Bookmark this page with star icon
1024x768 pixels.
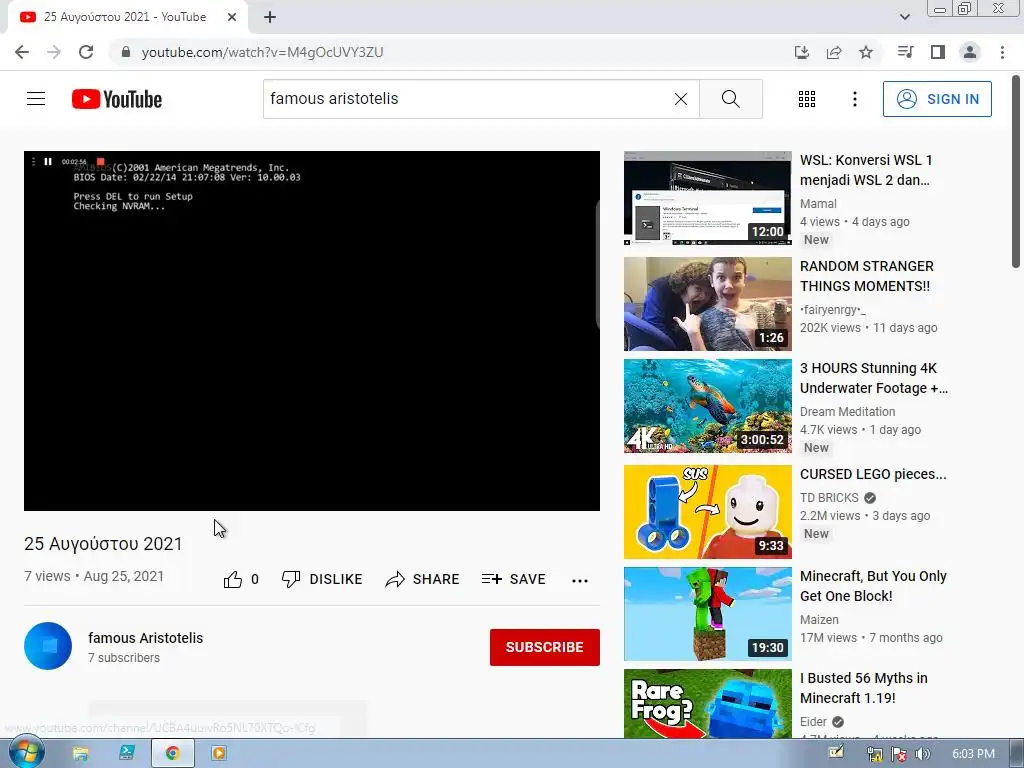(866, 52)
